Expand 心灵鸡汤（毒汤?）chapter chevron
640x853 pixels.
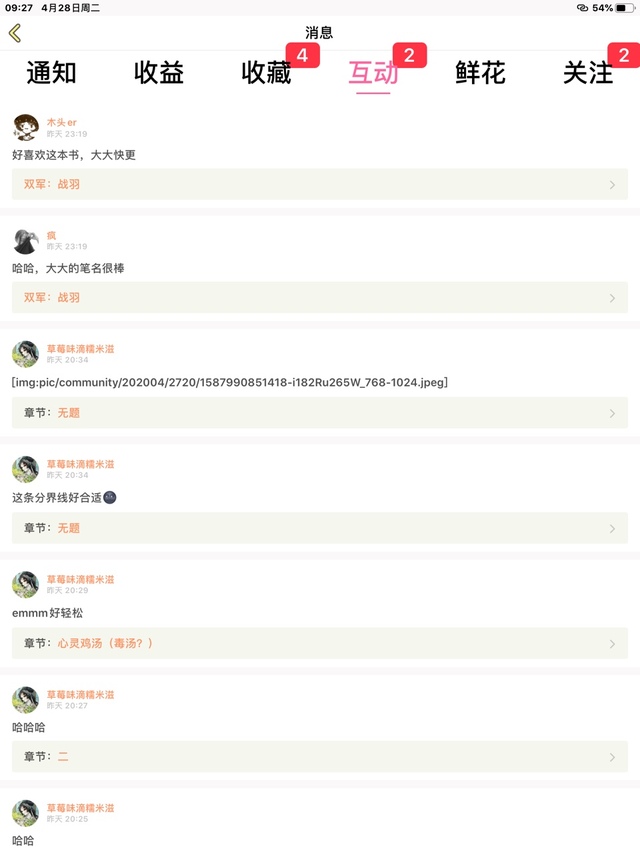pyautogui.click(x=612, y=644)
